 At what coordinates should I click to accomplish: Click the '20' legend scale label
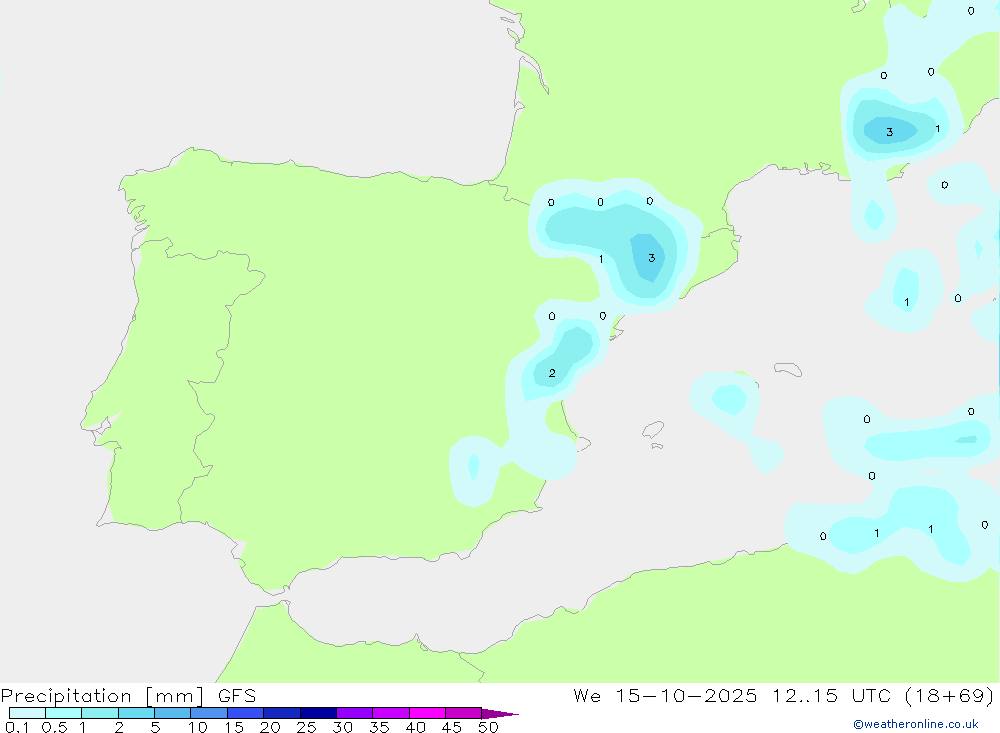(270, 727)
